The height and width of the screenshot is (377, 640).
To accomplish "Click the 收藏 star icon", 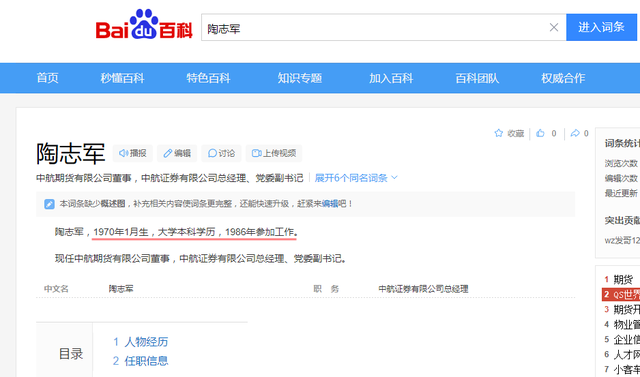I will click(498, 133).
